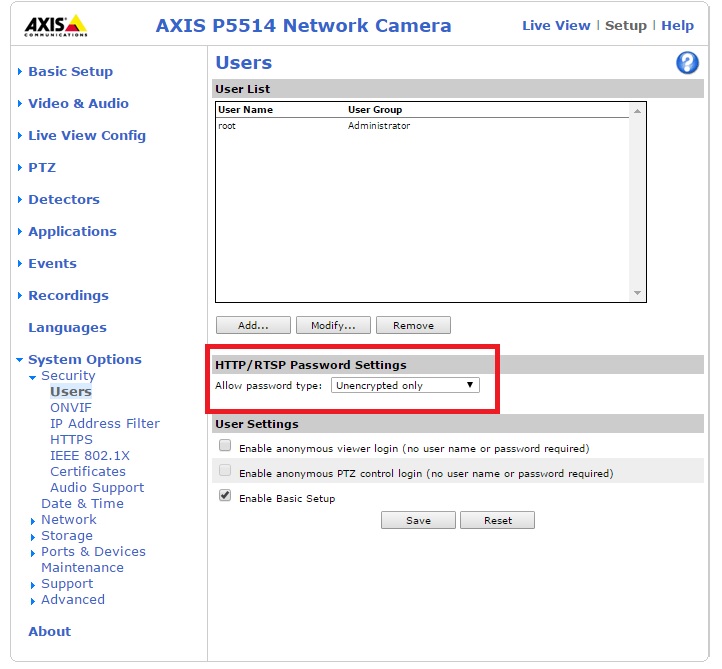Expand Live View Config section
The image size is (722, 669).
coord(87,135)
